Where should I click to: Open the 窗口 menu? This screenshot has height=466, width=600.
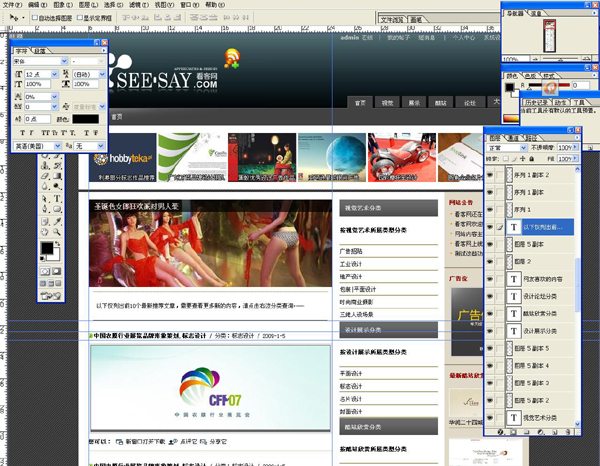click(190, 5)
